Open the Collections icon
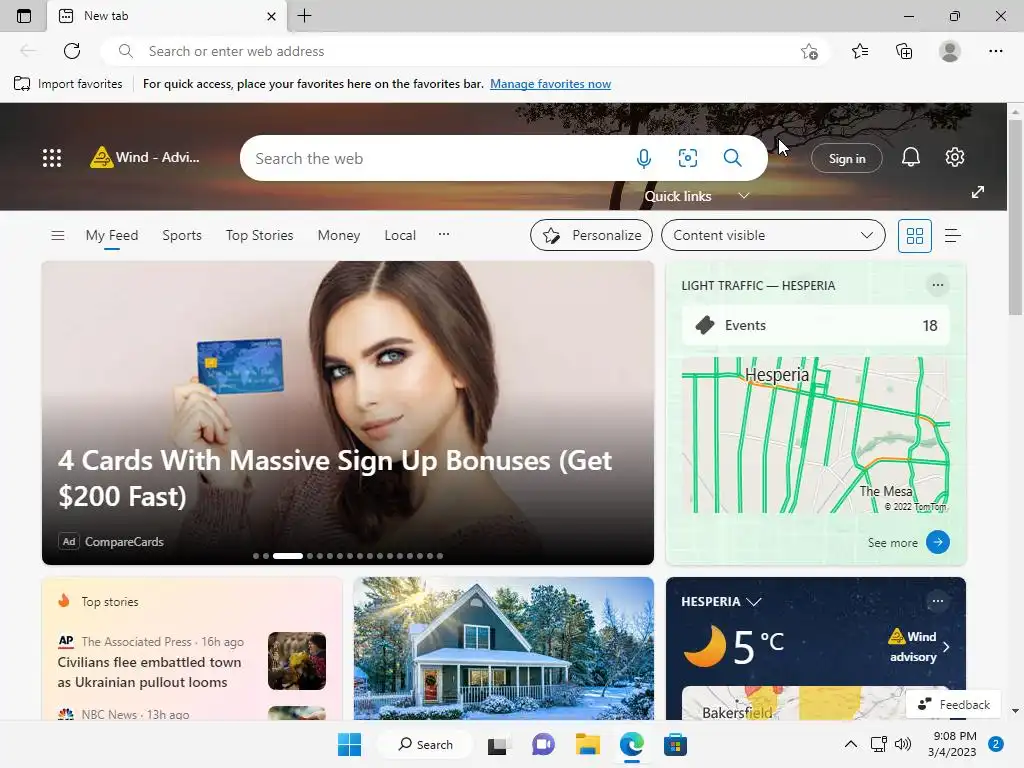 904,51
